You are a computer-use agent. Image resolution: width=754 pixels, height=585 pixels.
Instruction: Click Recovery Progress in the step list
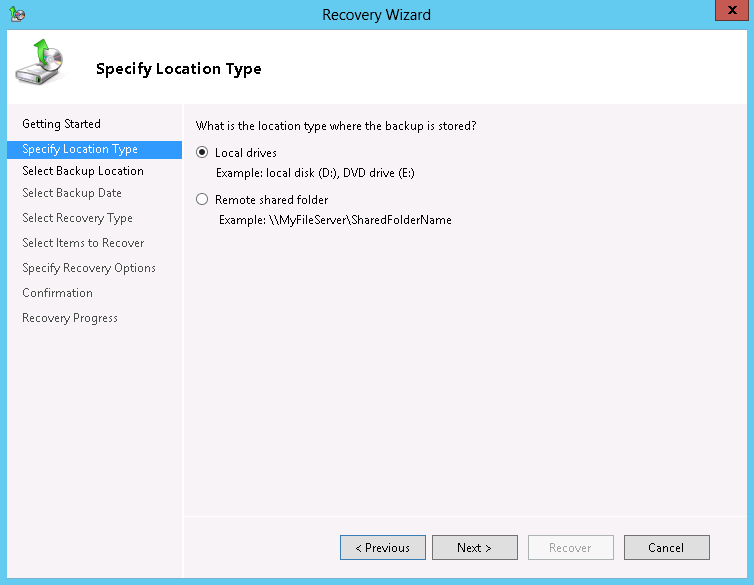pyautogui.click(x=70, y=318)
